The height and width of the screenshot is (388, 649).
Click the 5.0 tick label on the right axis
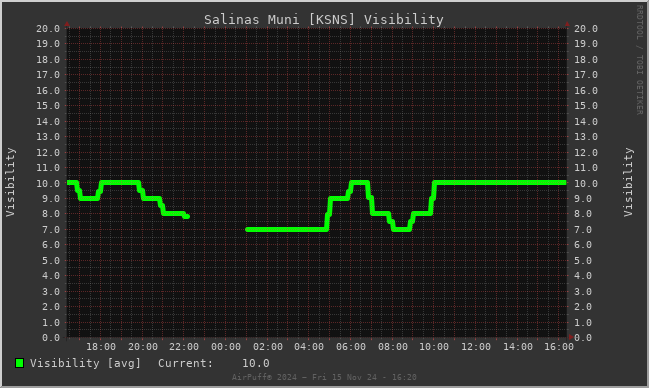(x=583, y=260)
